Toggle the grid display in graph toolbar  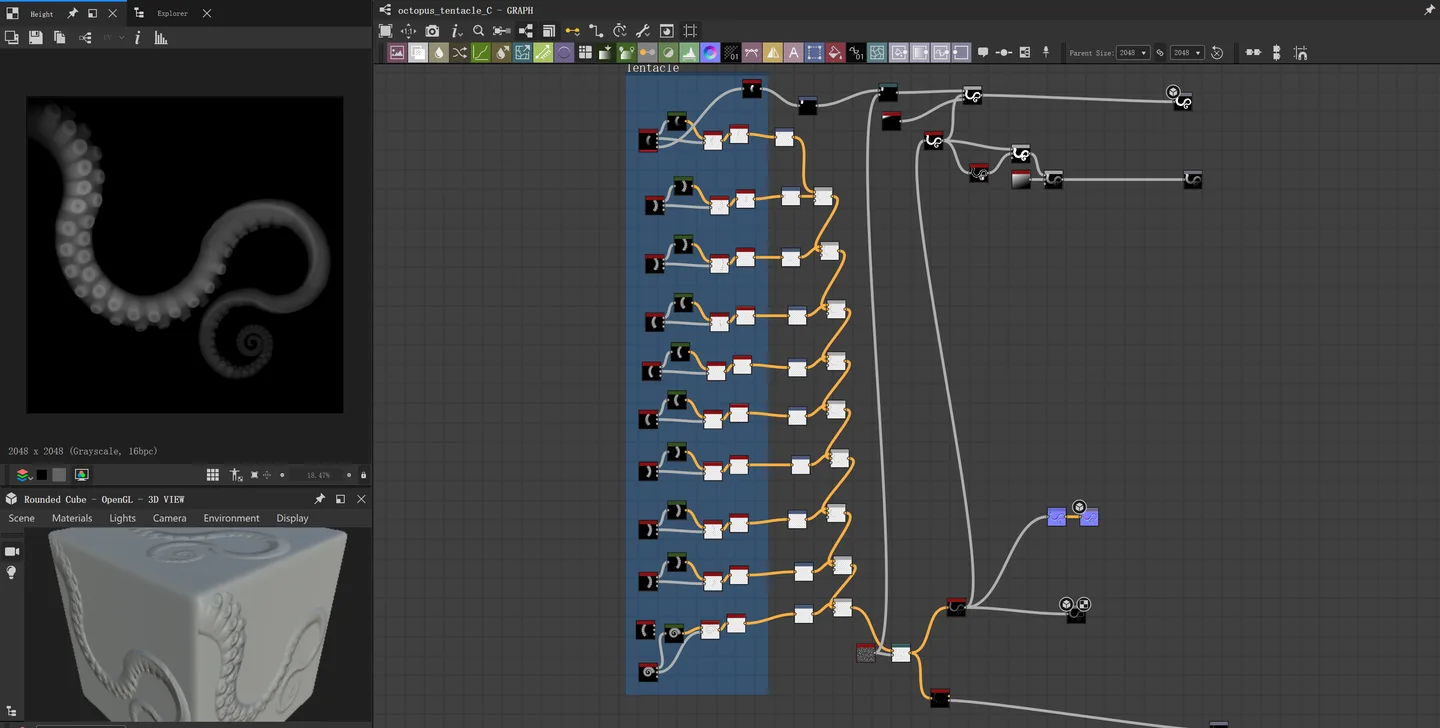point(690,31)
